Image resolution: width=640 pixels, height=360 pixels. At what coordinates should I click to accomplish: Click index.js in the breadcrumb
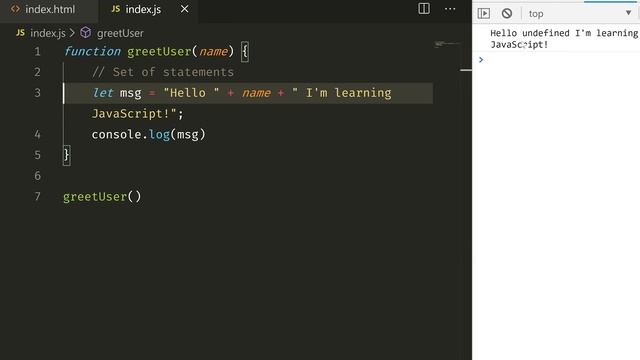(48, 33)
